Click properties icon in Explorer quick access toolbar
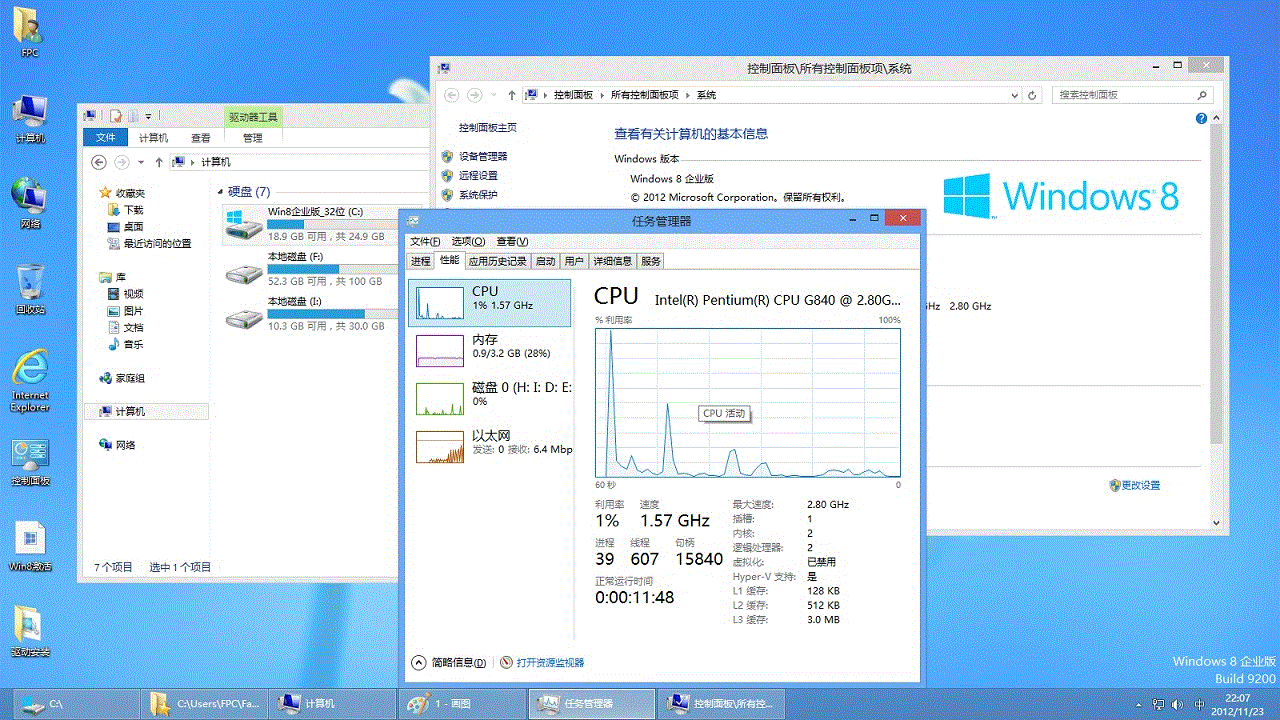The width and height of the screenshot is (1280, 720). click(x=116, y=116)
